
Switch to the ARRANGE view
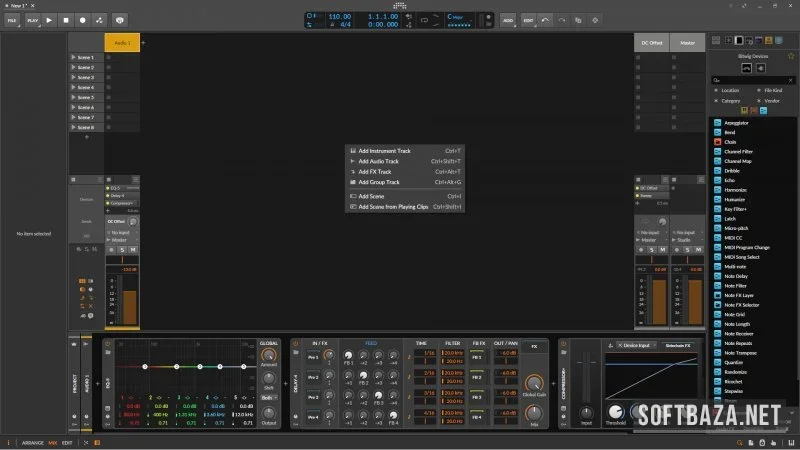pos(32,442)
